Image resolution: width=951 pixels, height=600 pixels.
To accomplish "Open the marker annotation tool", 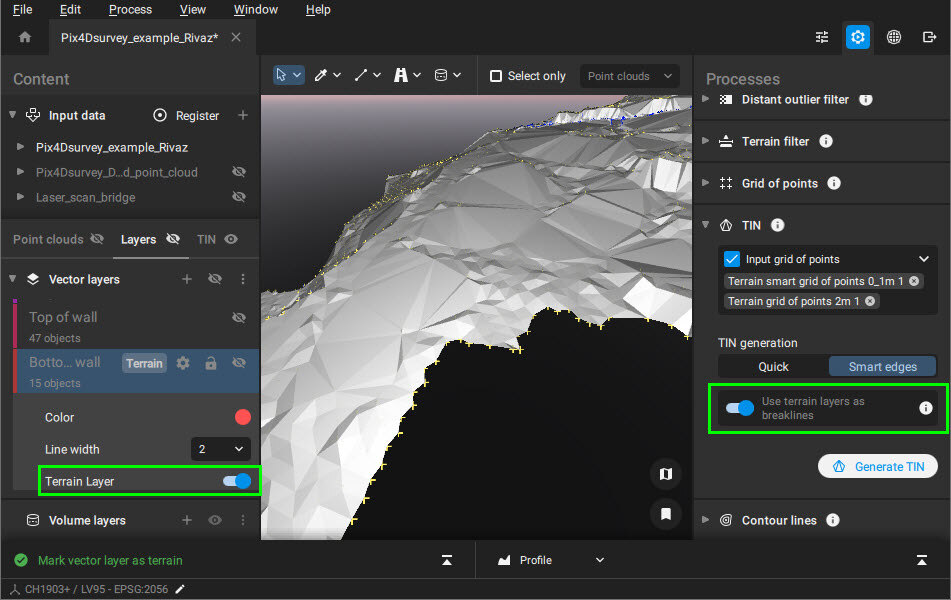I will 400,74.
